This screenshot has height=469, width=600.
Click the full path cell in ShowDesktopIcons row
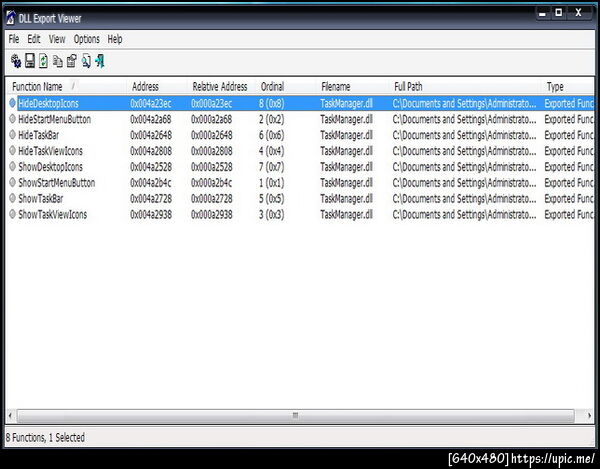[464, 167]
